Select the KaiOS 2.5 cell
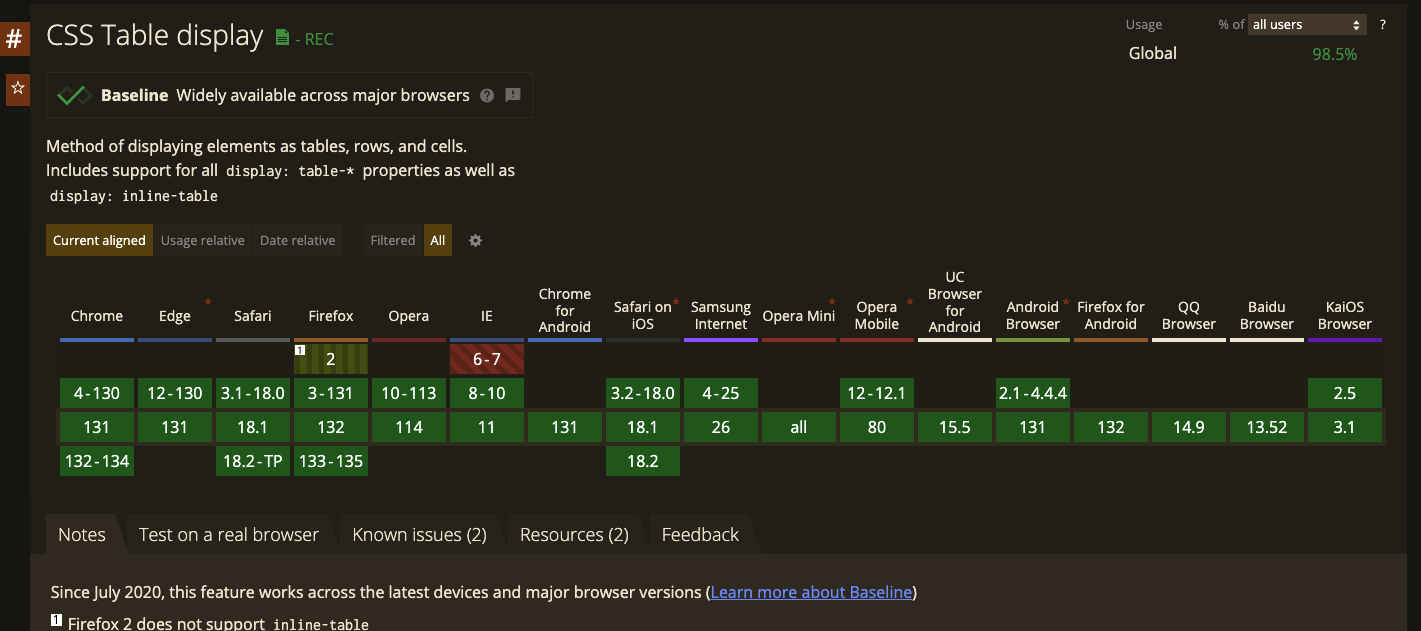This screenshot has width=1421, height=631. (x=1345, y=393)
